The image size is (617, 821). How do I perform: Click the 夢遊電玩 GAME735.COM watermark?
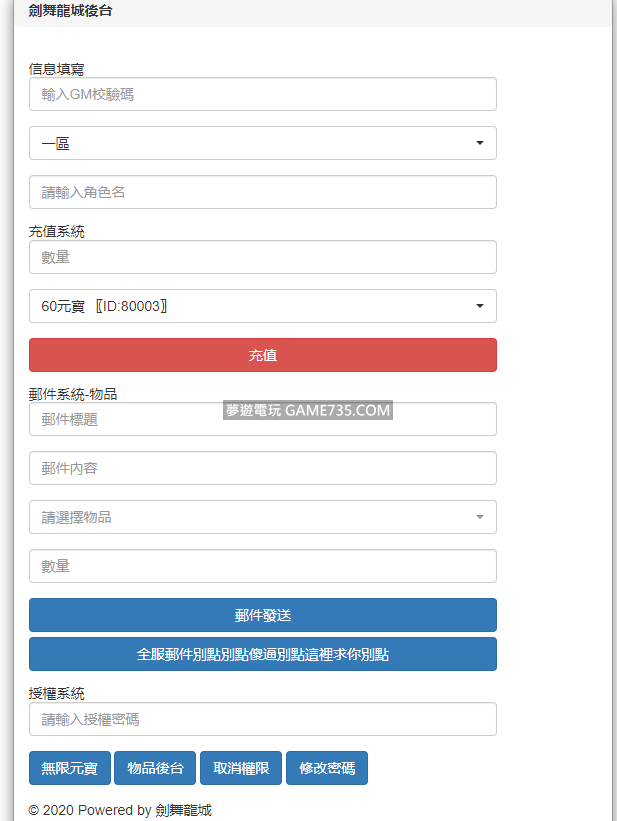click(x=307, y=410)
